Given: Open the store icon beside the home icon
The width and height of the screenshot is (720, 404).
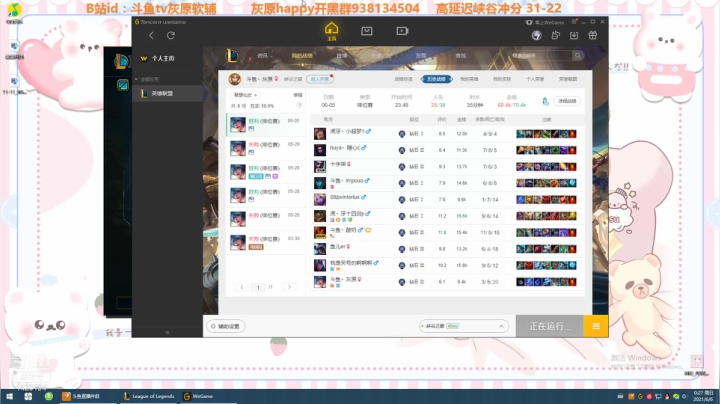Looking at the screenshot, I should coord(366,31).
